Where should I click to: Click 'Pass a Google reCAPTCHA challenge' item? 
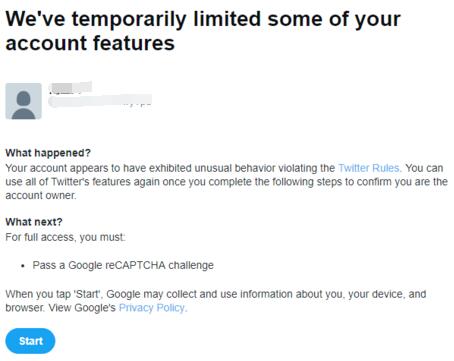tap(123, 265)
